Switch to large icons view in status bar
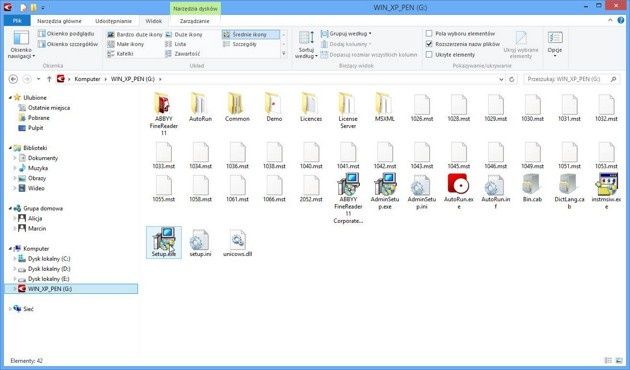Viewport: 630px width, 370px height. pyautogui.click(x=620, y=361)
